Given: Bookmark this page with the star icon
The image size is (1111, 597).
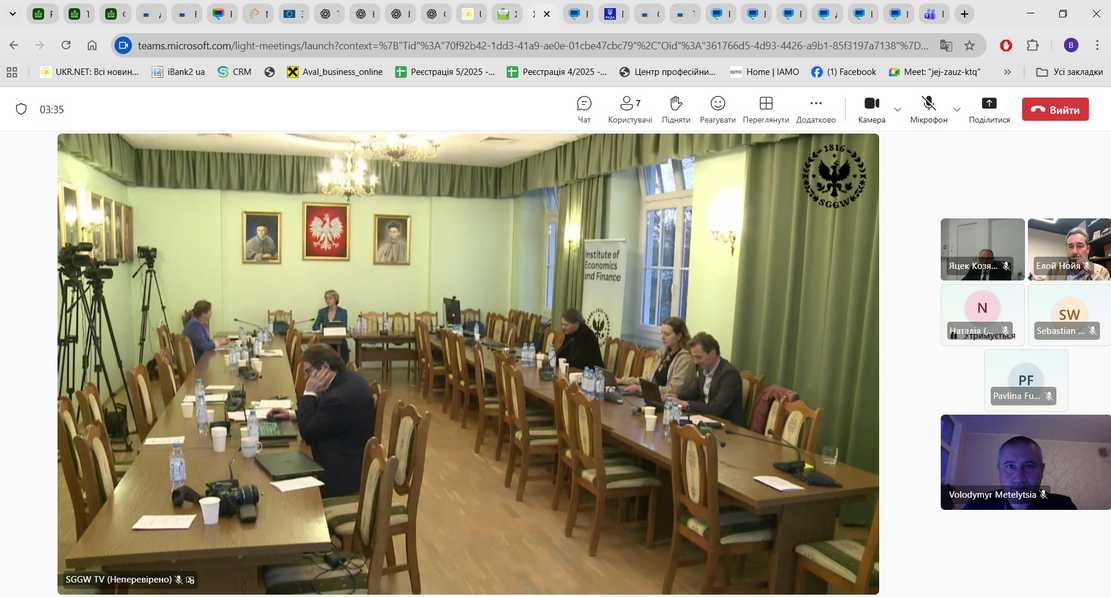Looking at the screenshot, I should (969, 45).
